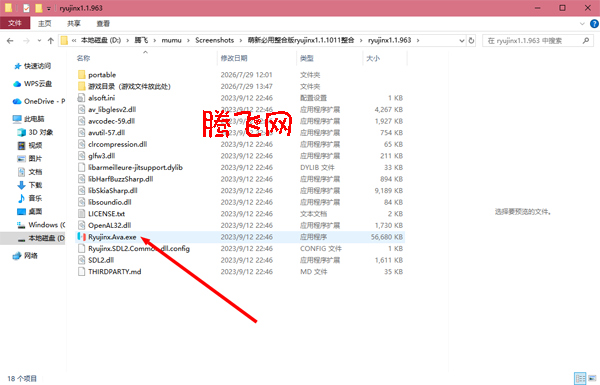Select the alsoft.ini file icon

click(x=81, y=98)
